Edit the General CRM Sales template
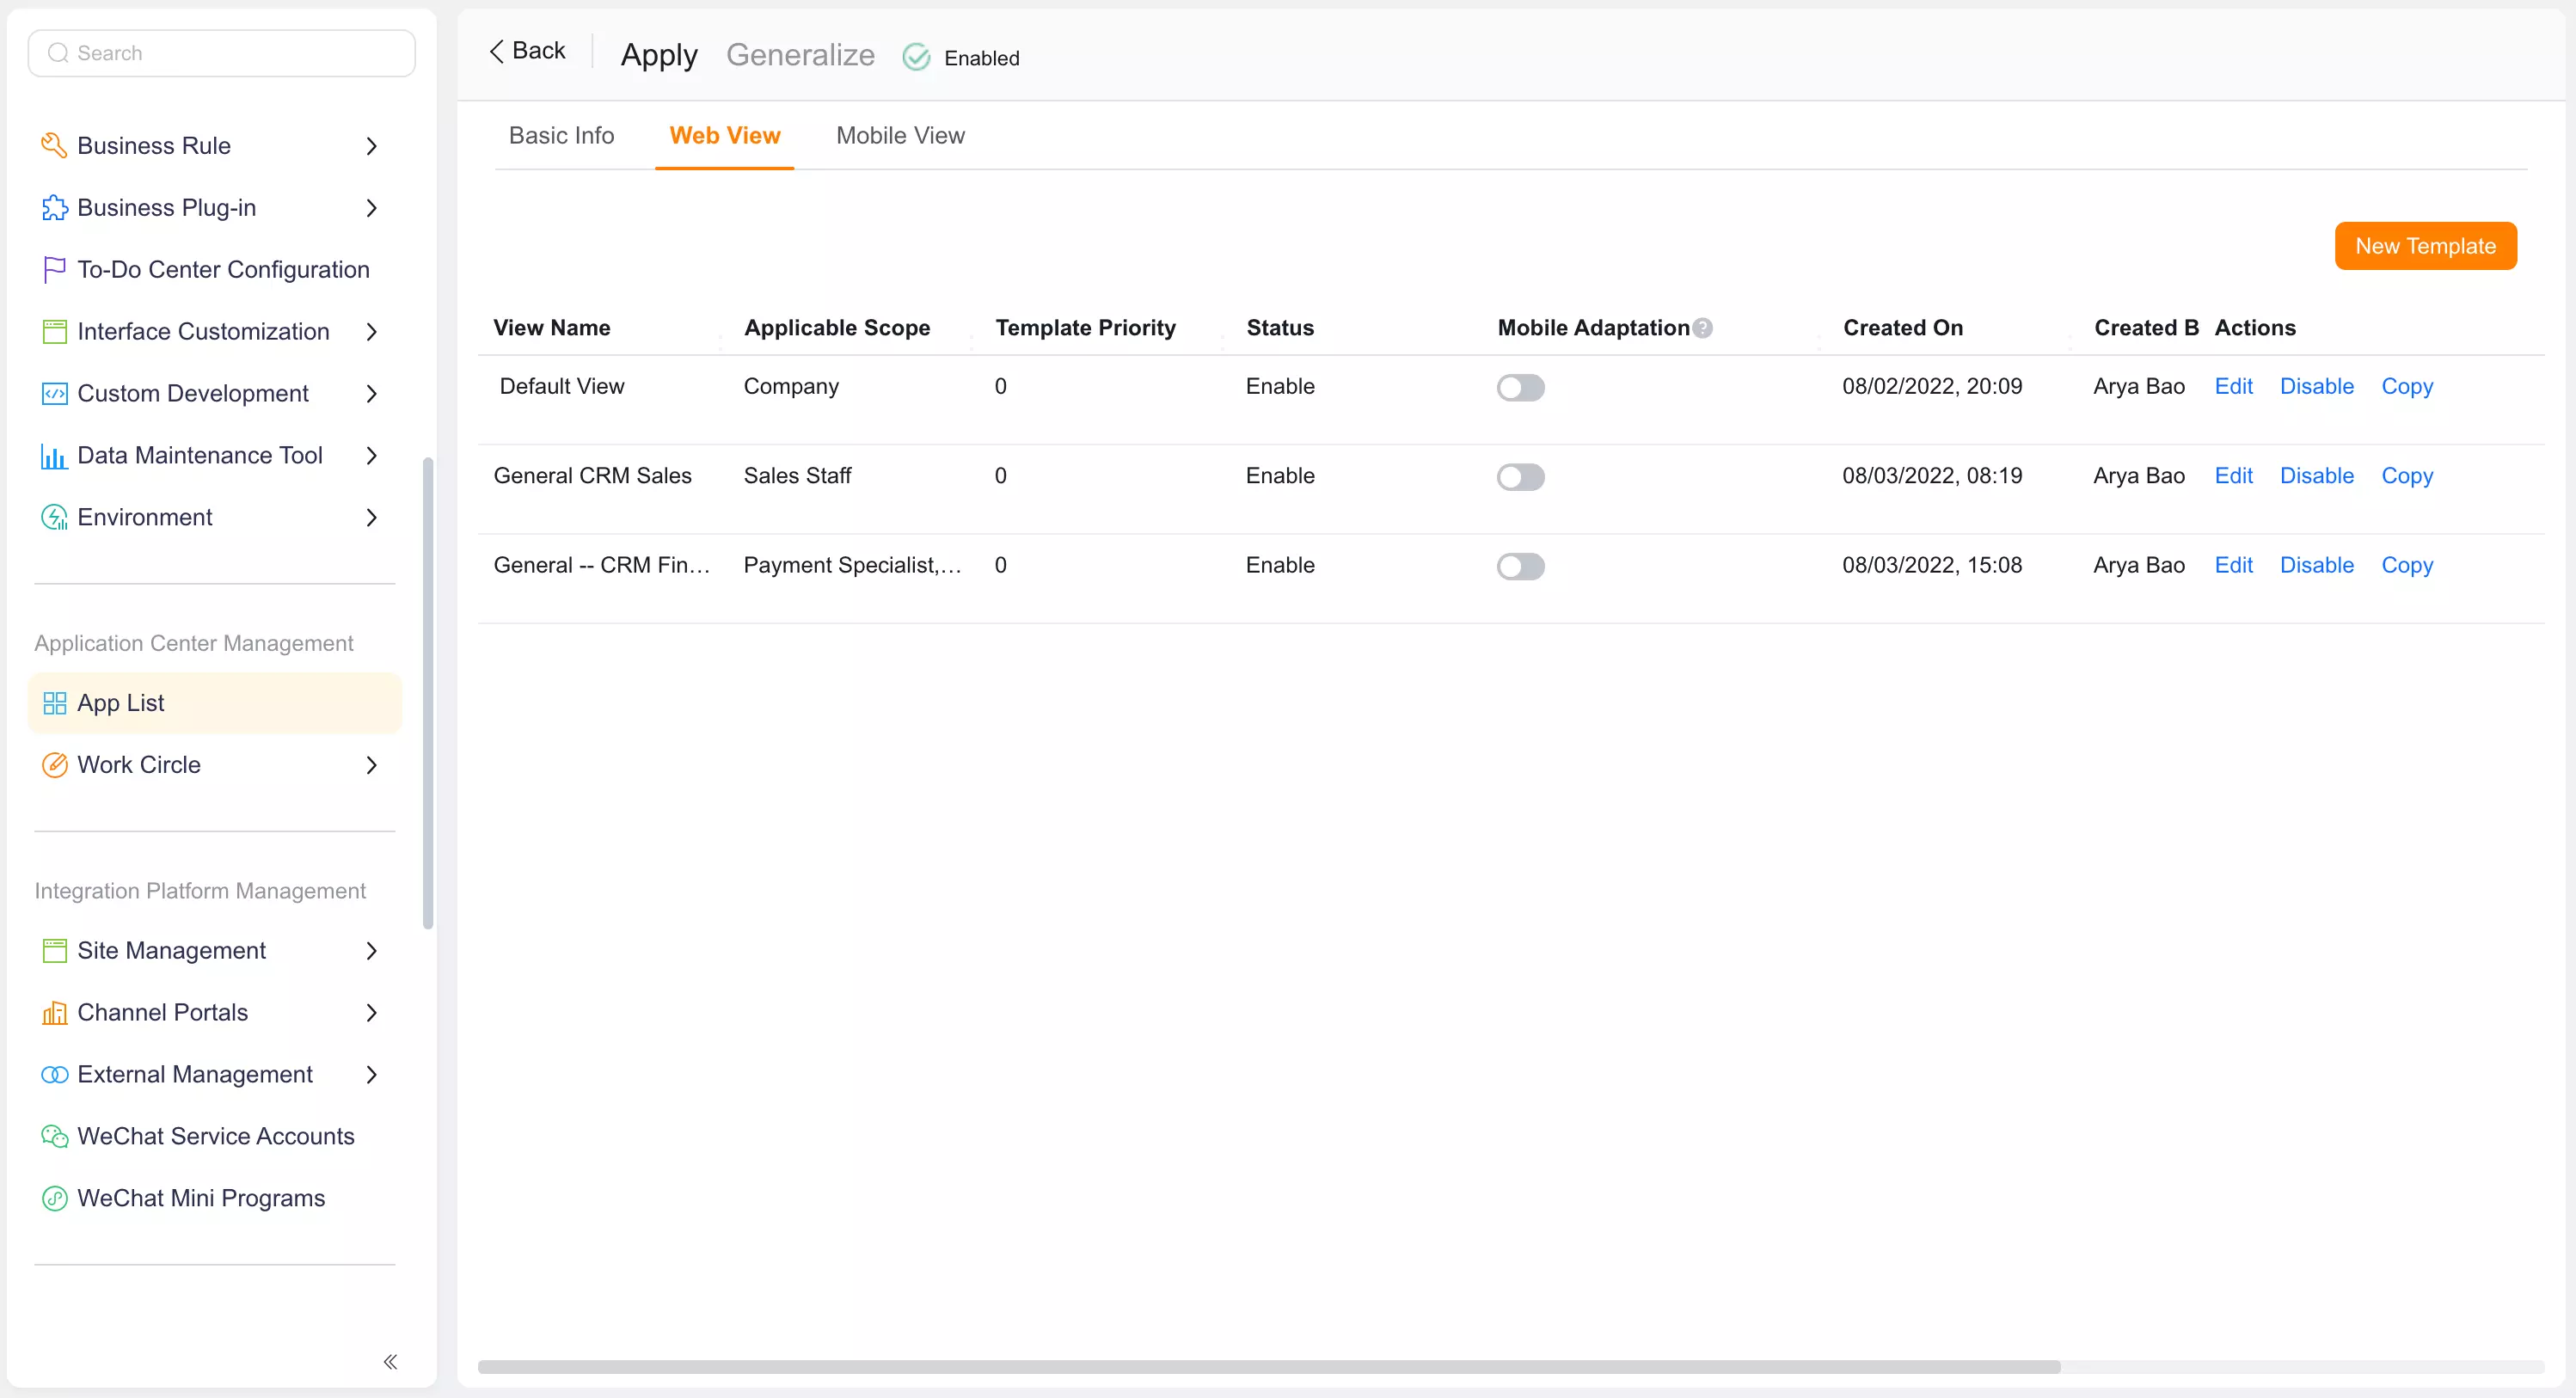The image size is (2576, 1398). pyautogui.click(x=2233, y=476)
